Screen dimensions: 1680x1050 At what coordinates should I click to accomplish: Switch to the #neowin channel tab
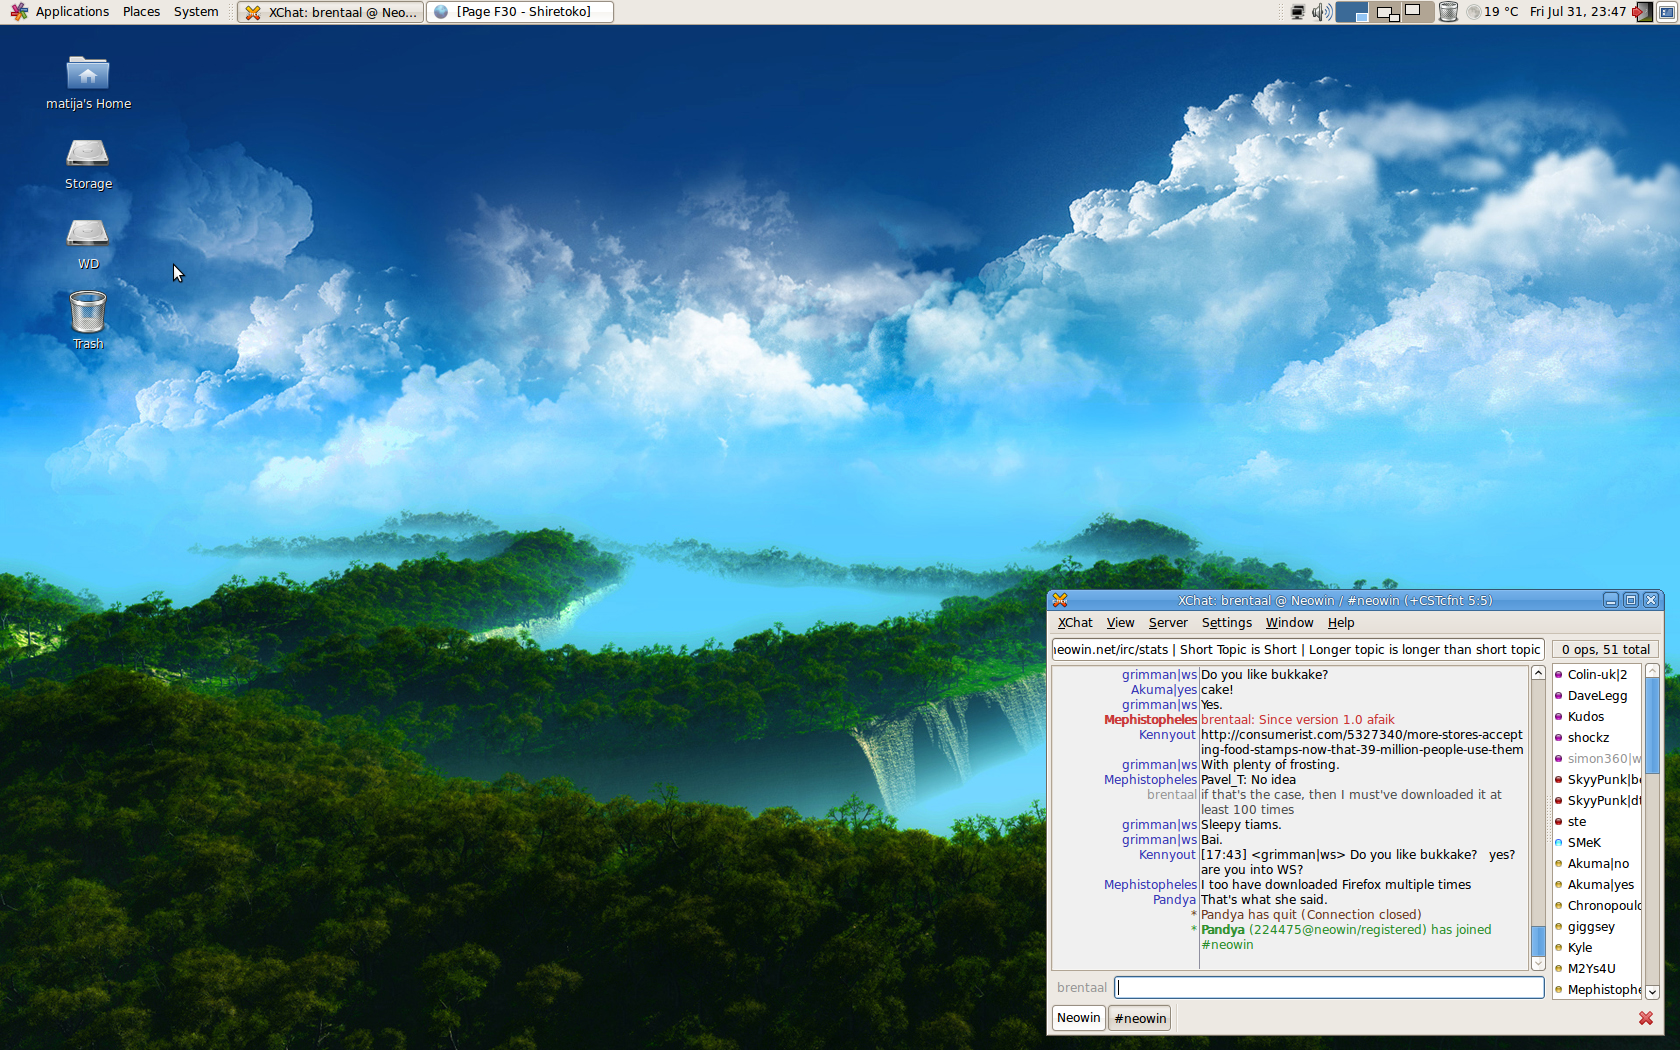click(x=1140, y=1018)
